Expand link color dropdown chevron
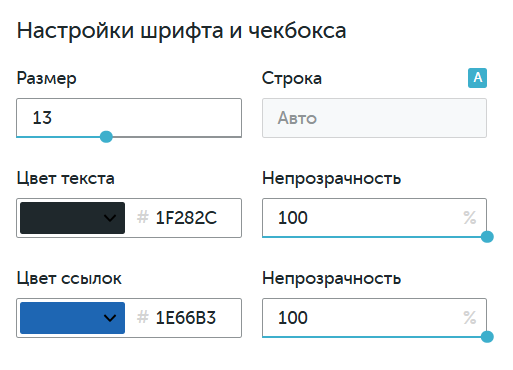The height and width of the screenshot is (370, 513). pos(110,318)
